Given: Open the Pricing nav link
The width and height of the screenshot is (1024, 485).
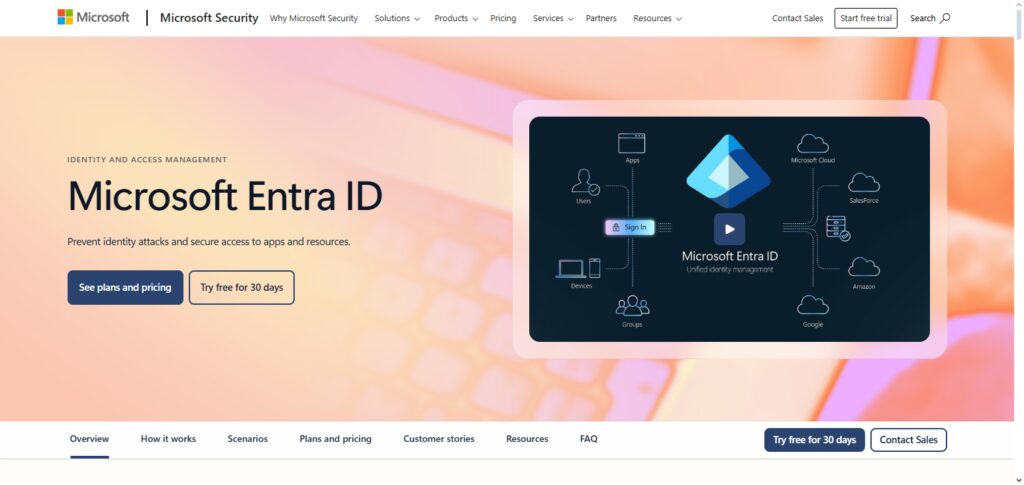Looking at the screenshot, I should coord(503,18).
